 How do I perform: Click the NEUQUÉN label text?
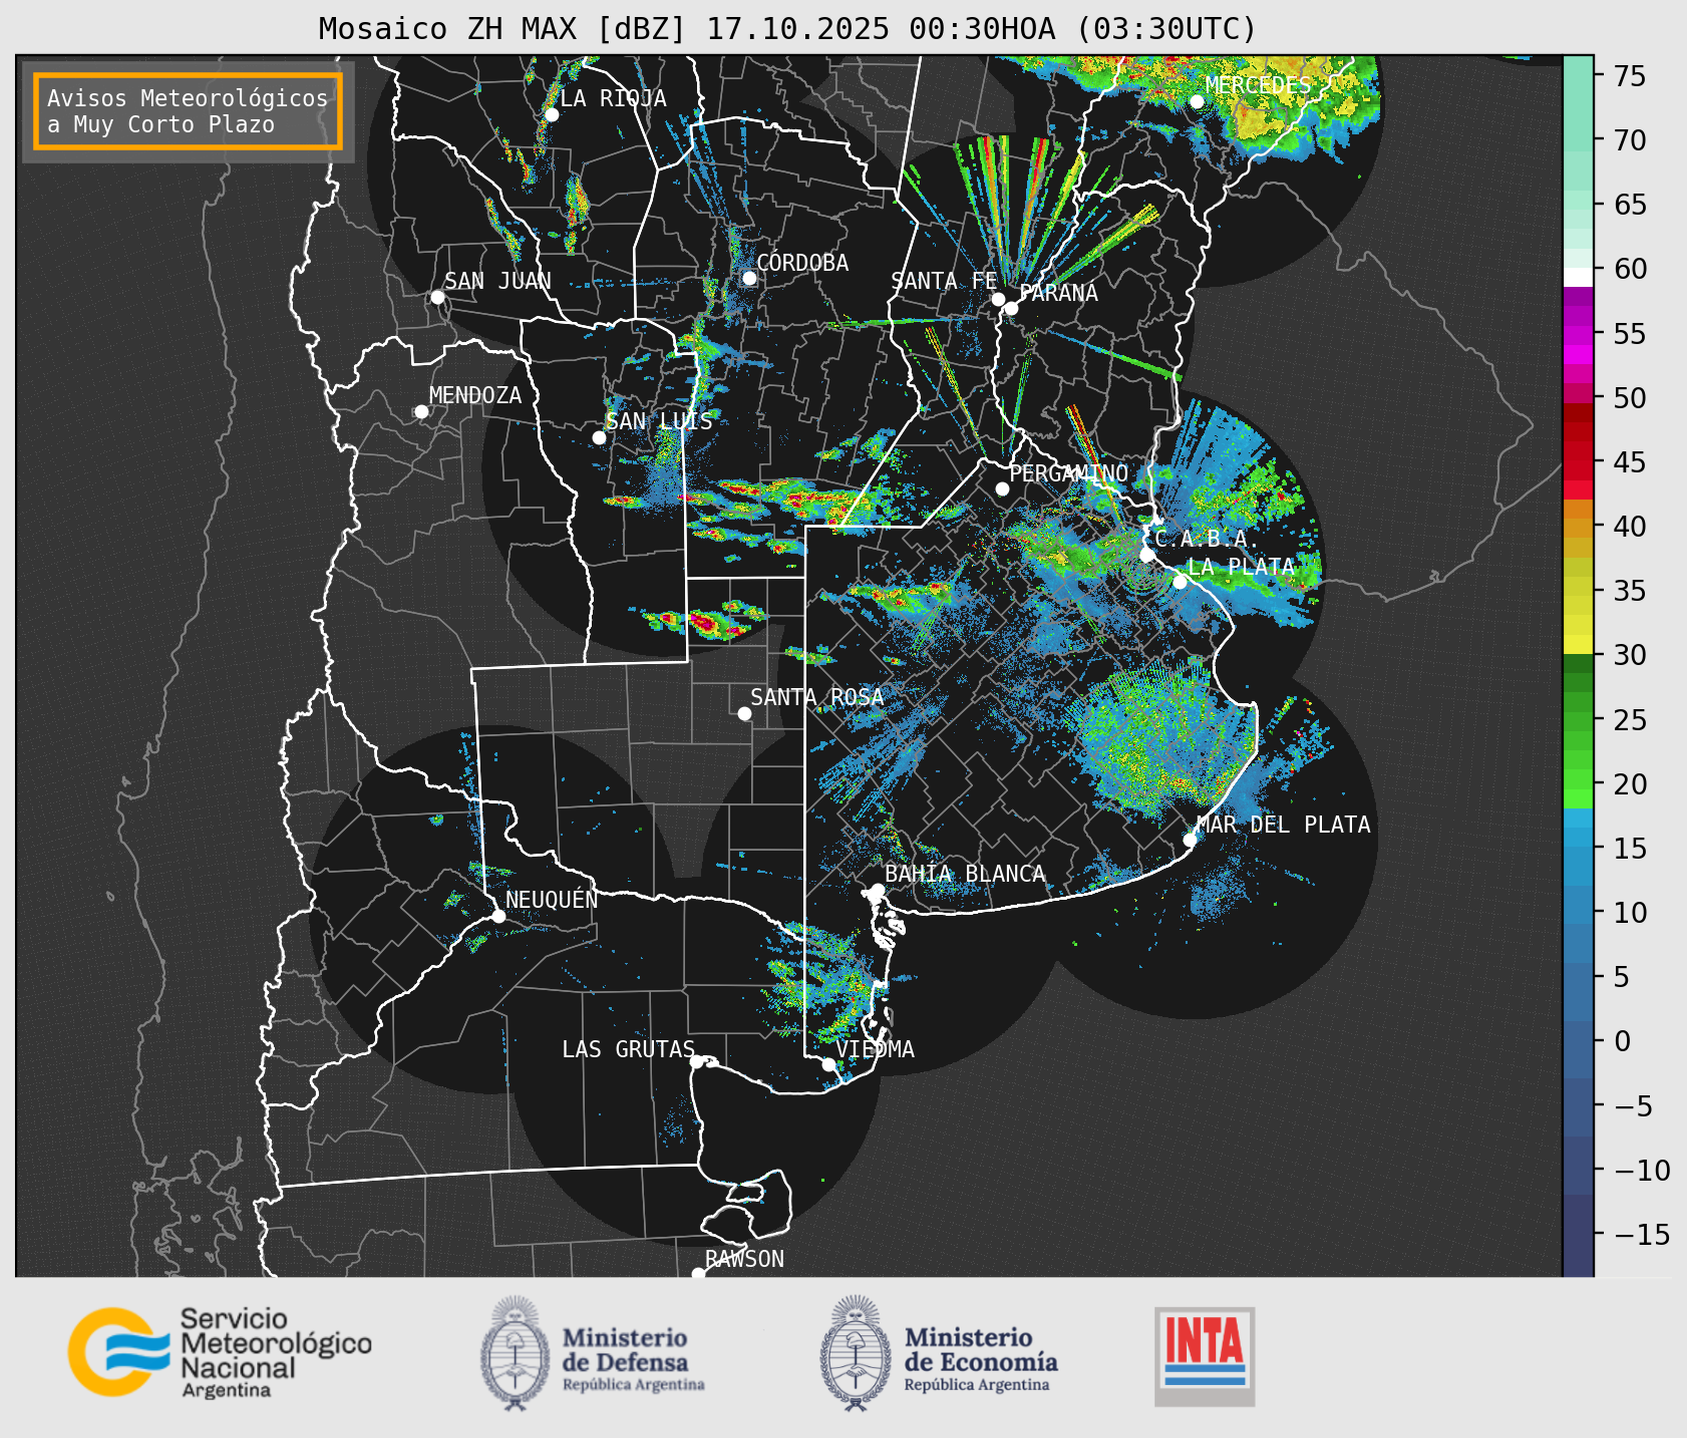tap(551, 900)
